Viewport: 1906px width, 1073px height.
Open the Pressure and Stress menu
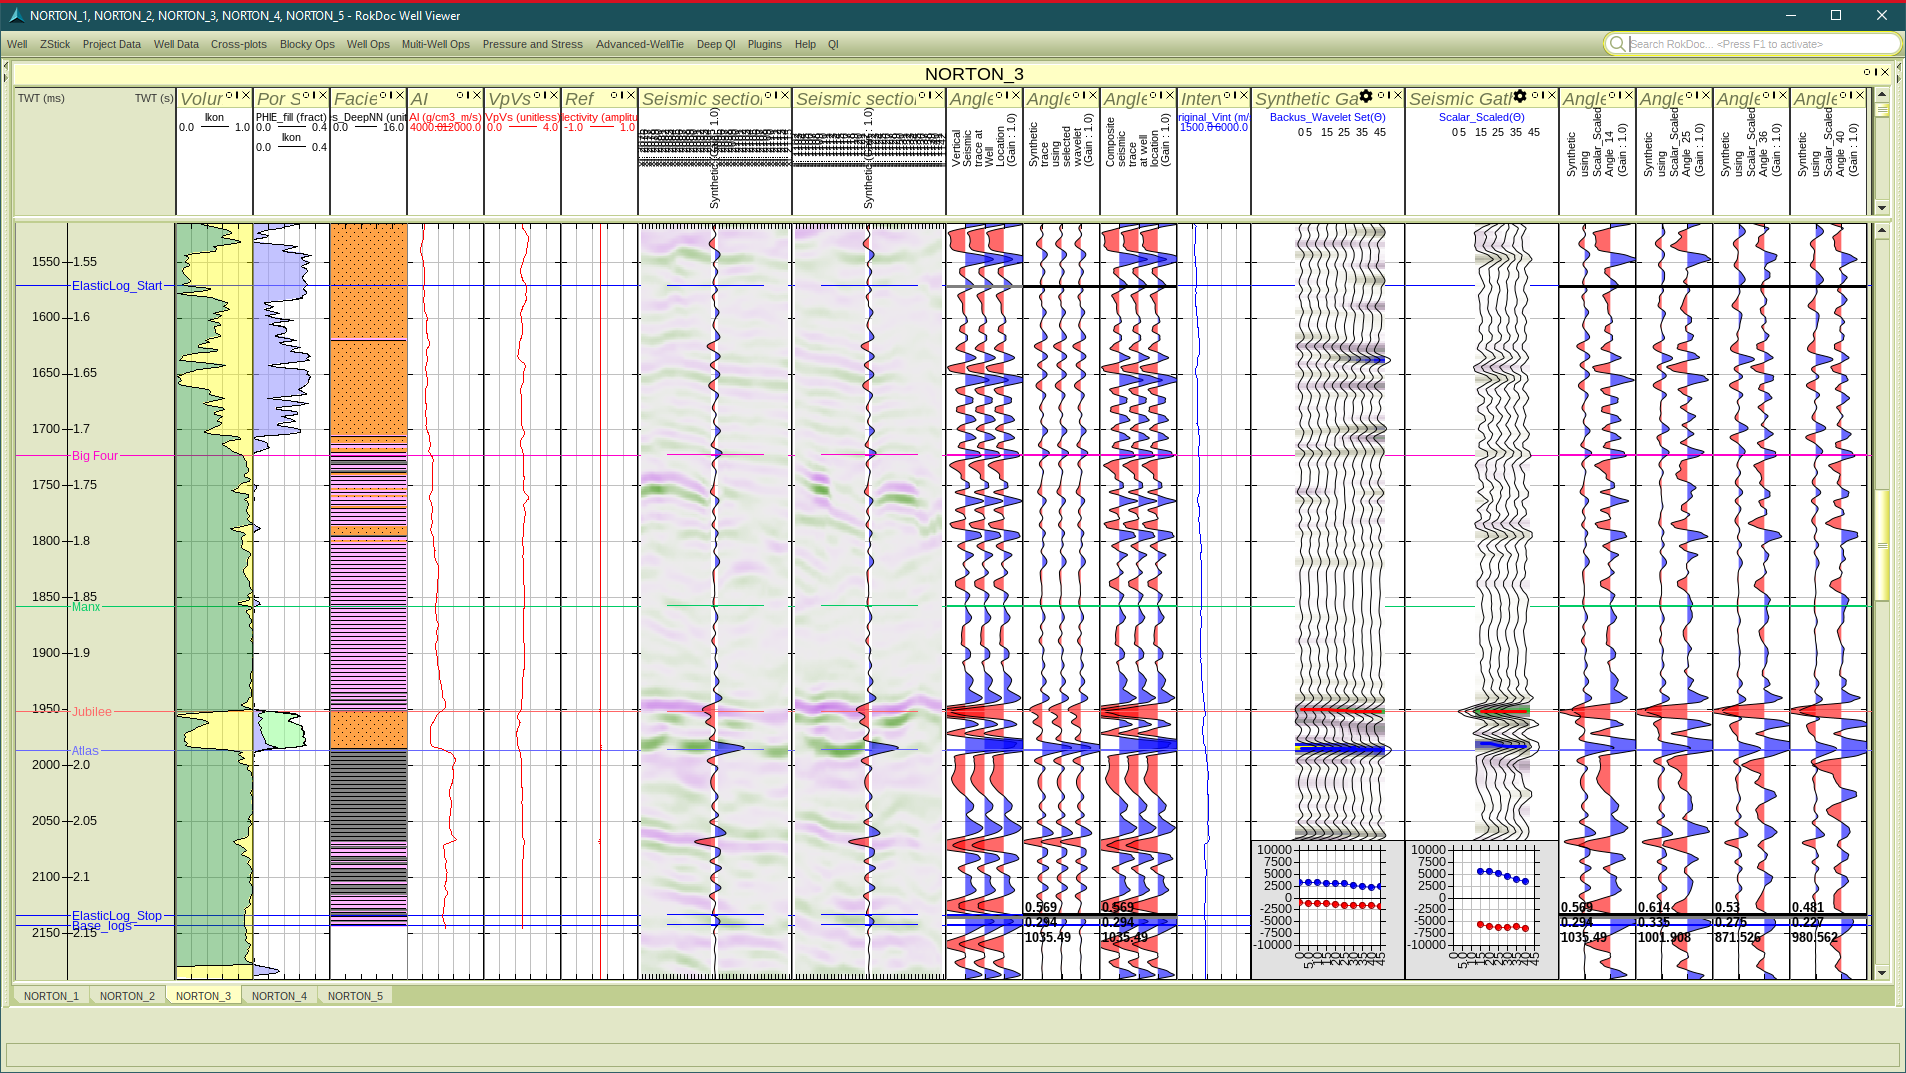pyautogui.click(x=533, y=44)
